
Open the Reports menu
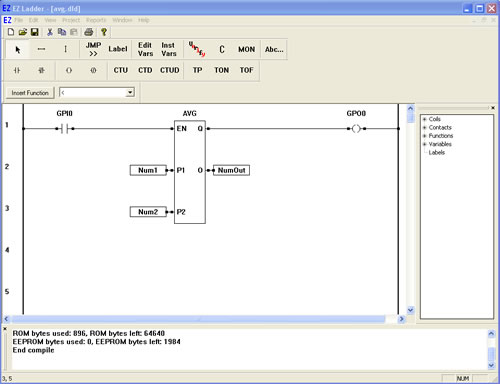point(96,20)
